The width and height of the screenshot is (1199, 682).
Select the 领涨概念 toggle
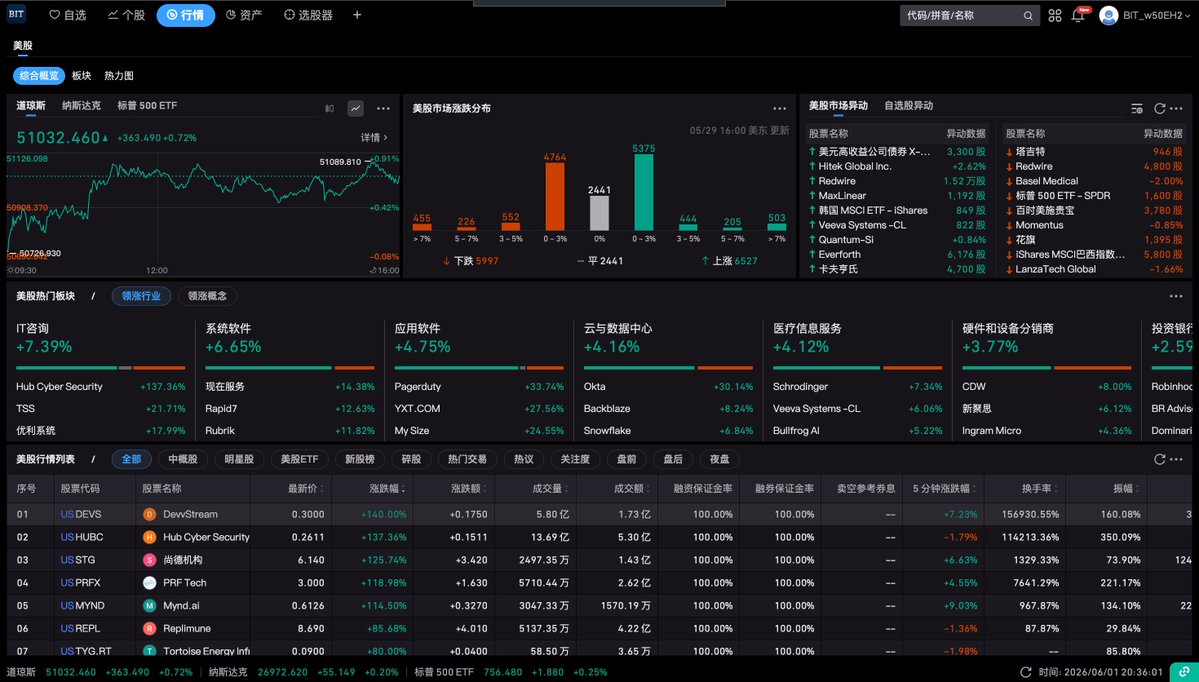tap(207, 296)
